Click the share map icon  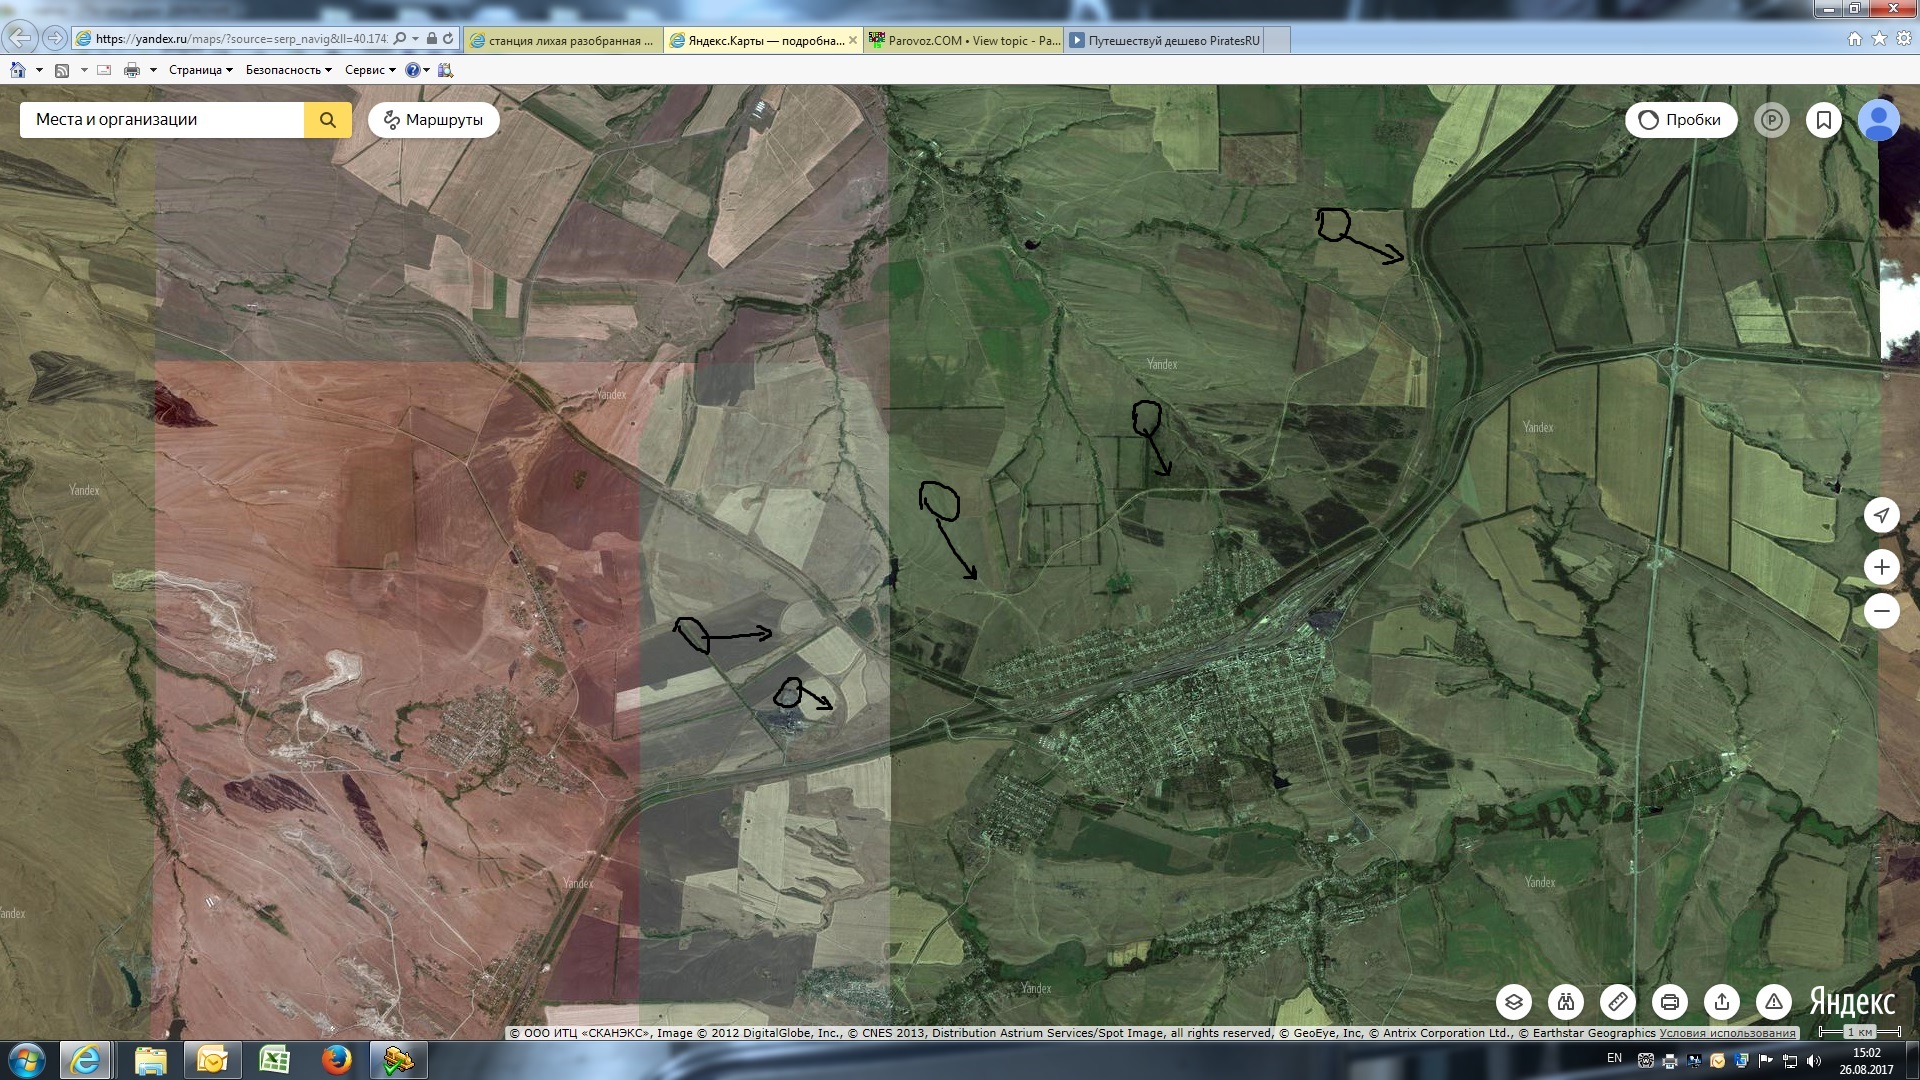coord(1722,1001)
